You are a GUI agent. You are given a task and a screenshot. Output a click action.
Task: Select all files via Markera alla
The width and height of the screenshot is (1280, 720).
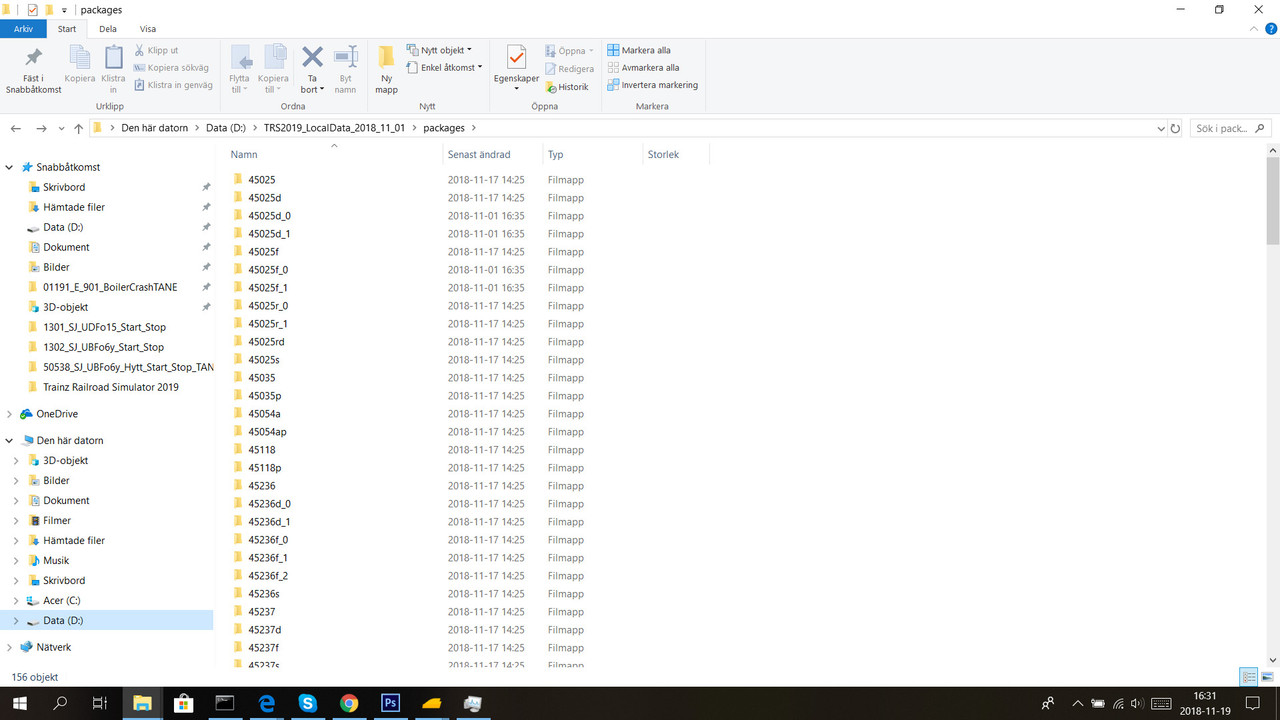point(639,49)
